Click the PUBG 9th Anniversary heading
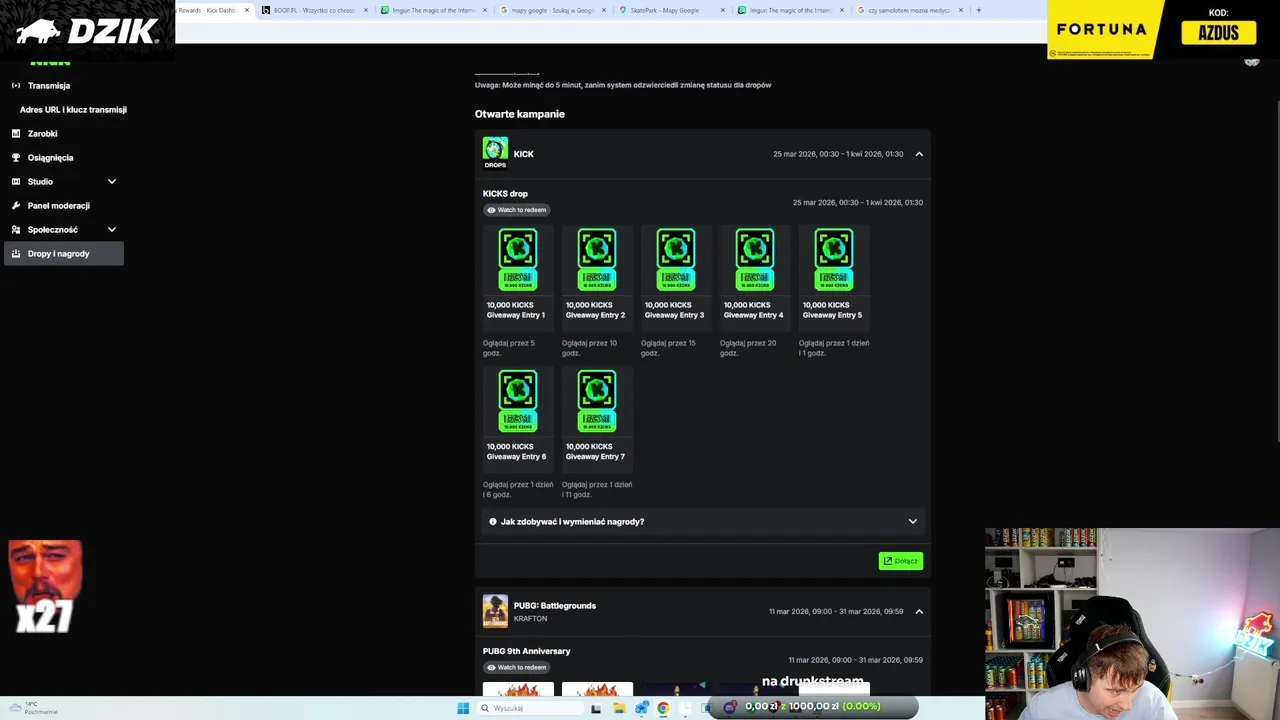The height and width of the screenshot is (720, 1280). coord(527,651)
